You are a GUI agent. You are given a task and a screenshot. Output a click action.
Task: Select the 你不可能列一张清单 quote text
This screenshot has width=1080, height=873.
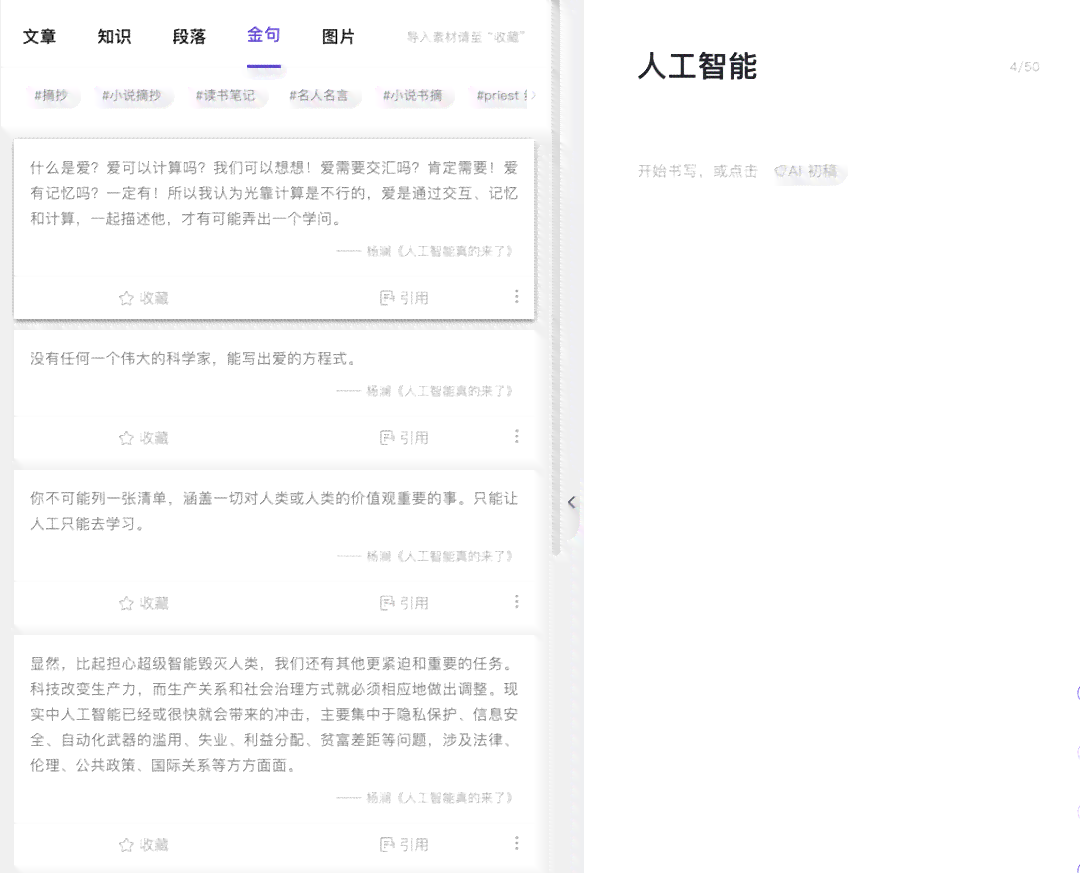[x=273, y=511]
